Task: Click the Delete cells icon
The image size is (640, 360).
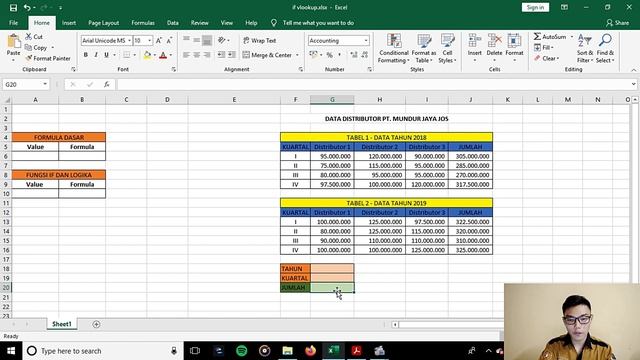Action: click(494, 41)
